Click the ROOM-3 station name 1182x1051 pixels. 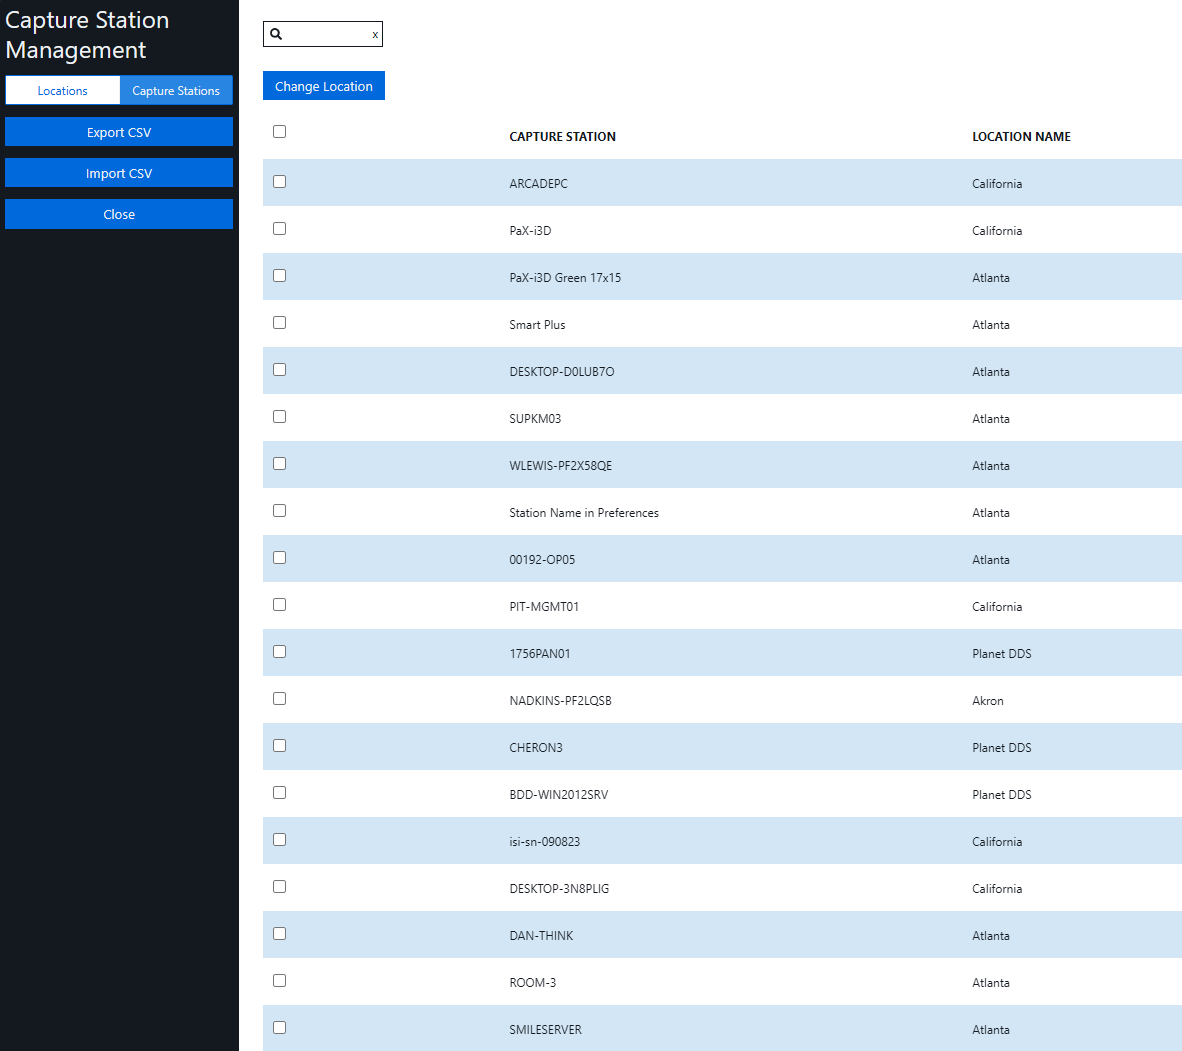coord(533,982)
